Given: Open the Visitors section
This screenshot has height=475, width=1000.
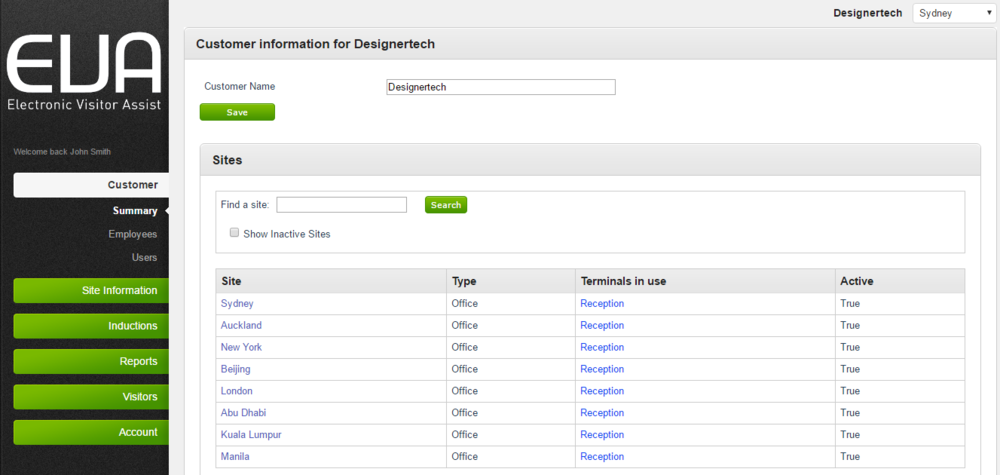Looking at the screenshot, I should [91, 397].
